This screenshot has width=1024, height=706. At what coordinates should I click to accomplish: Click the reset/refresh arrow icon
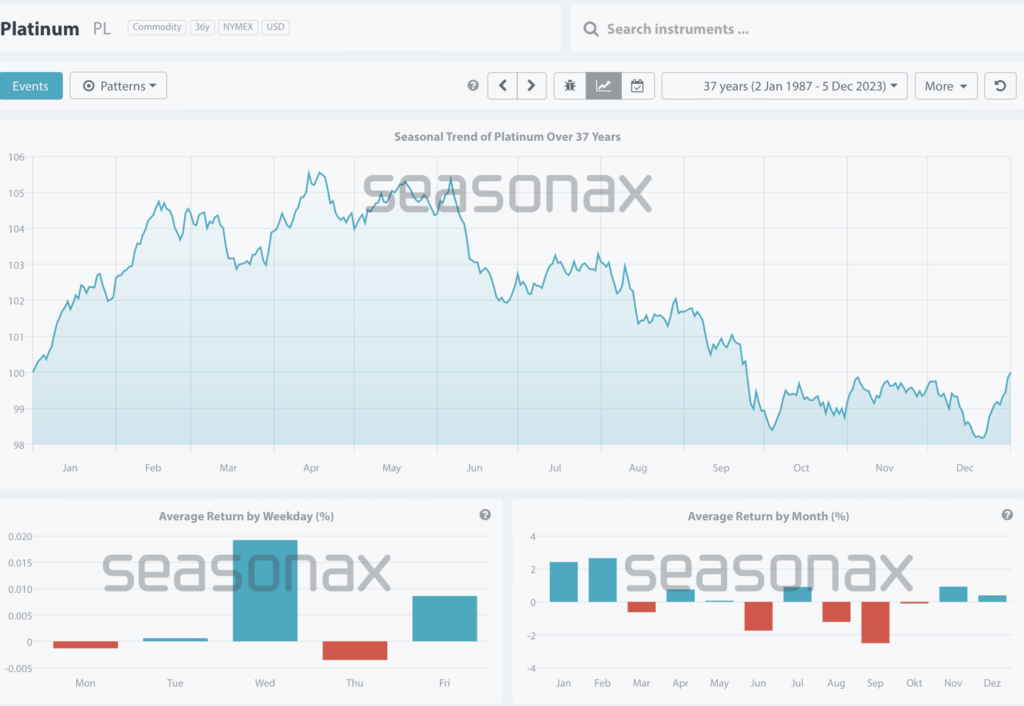tap(1000, 86)
